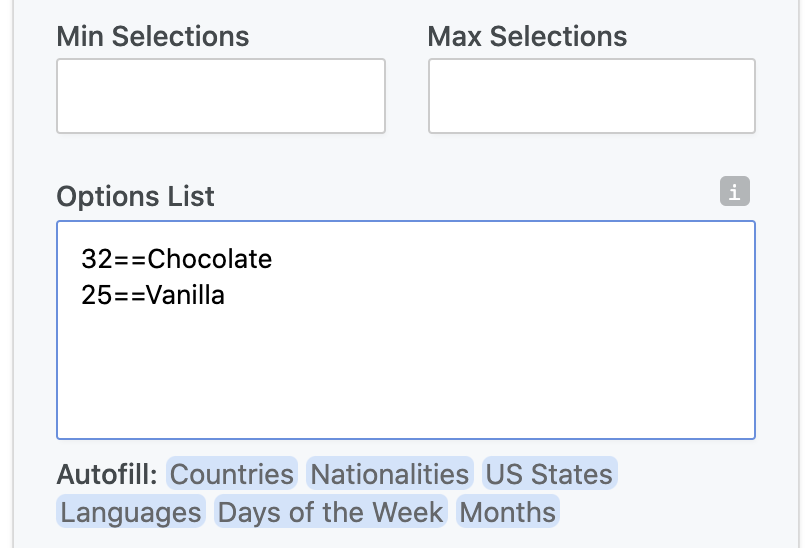Autofill options with Nationalities
Screen dimensions: 812x548
[389, 473]
